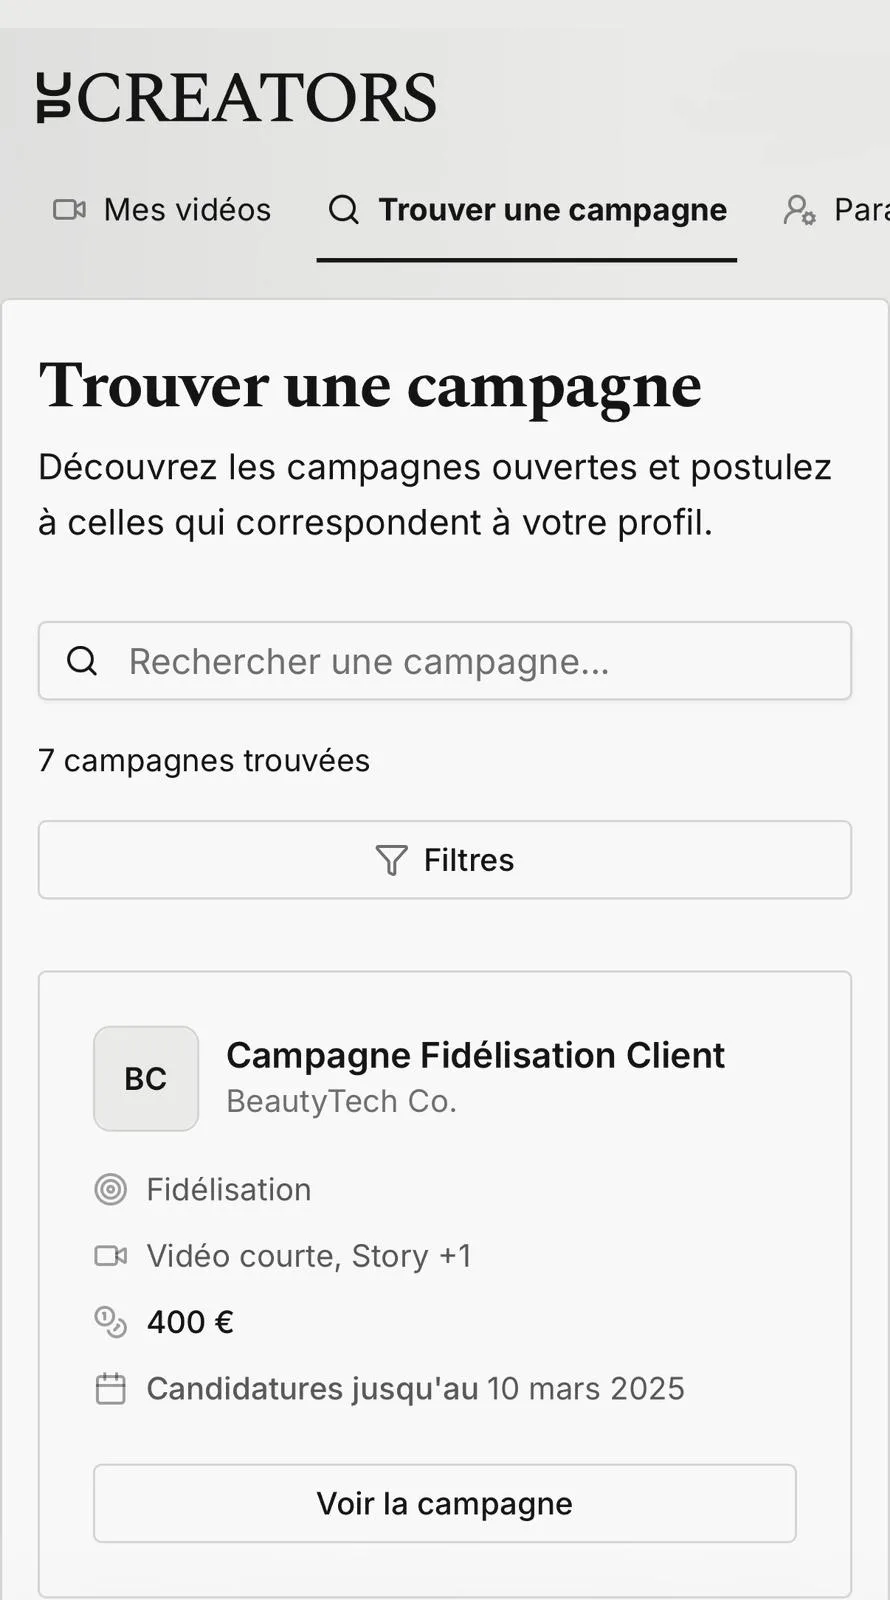The width and height of the screenshot is (890, 1600).
Task: Click the magnifying glass icon in the search field
Action: tap(82, 661)
